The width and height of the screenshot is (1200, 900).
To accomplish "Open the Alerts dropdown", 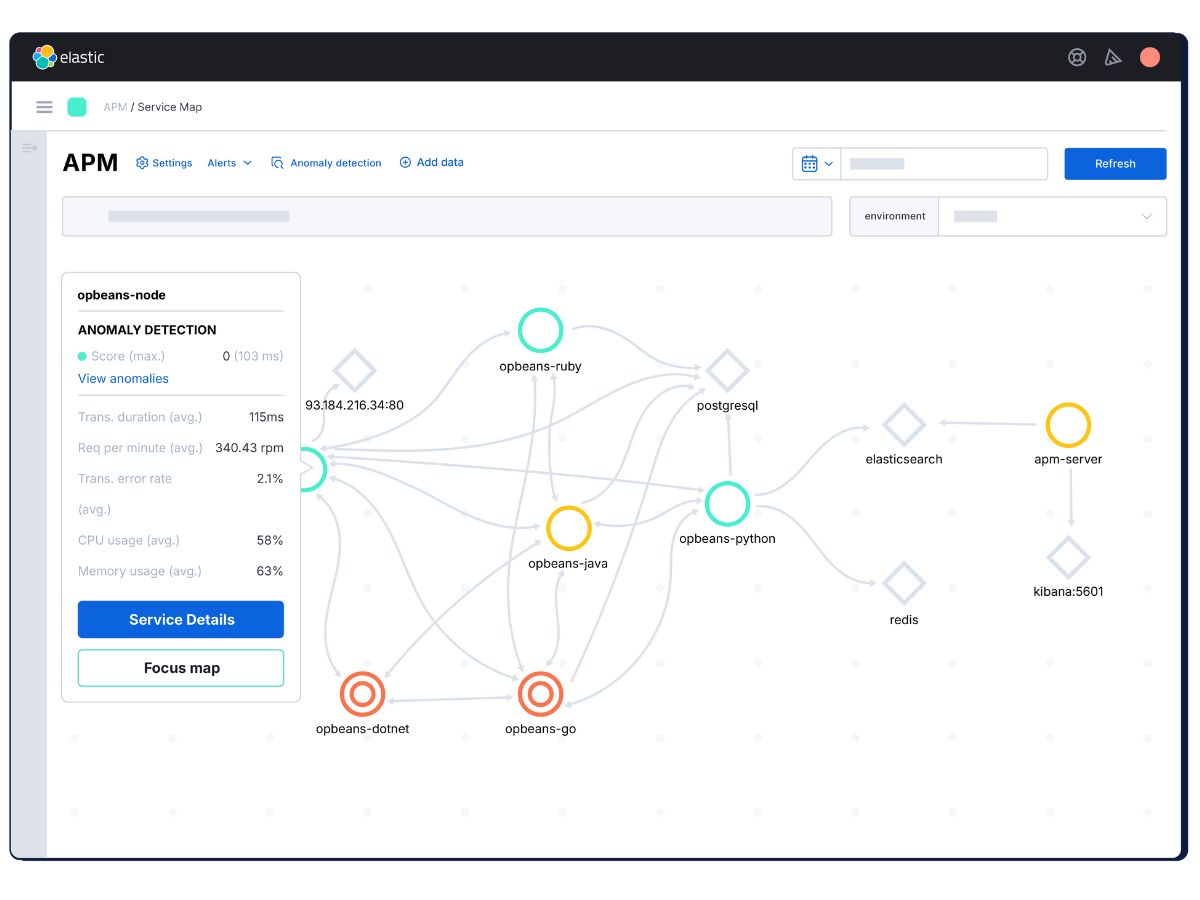I will (229, 163).
